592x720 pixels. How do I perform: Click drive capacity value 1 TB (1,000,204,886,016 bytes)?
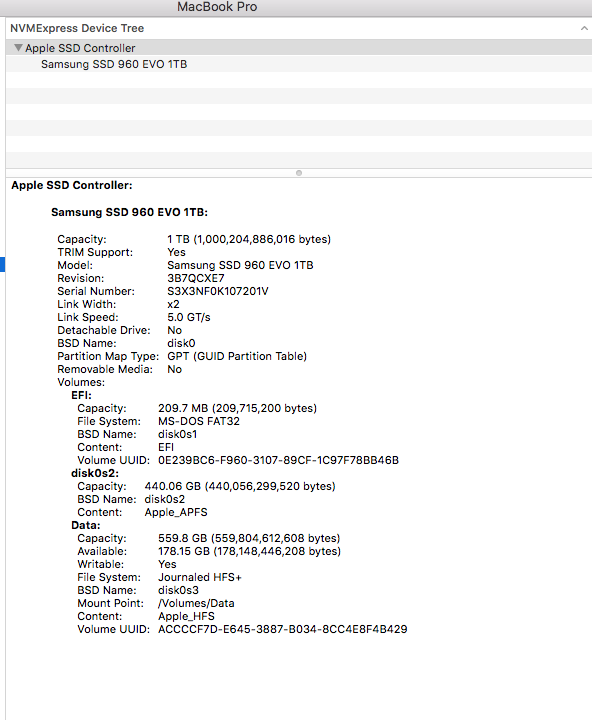[249, 239]
